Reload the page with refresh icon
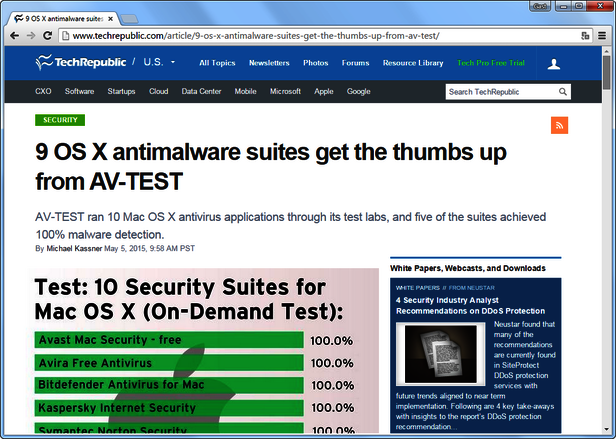This screenshot has height=439, width=616. [54, 36]
